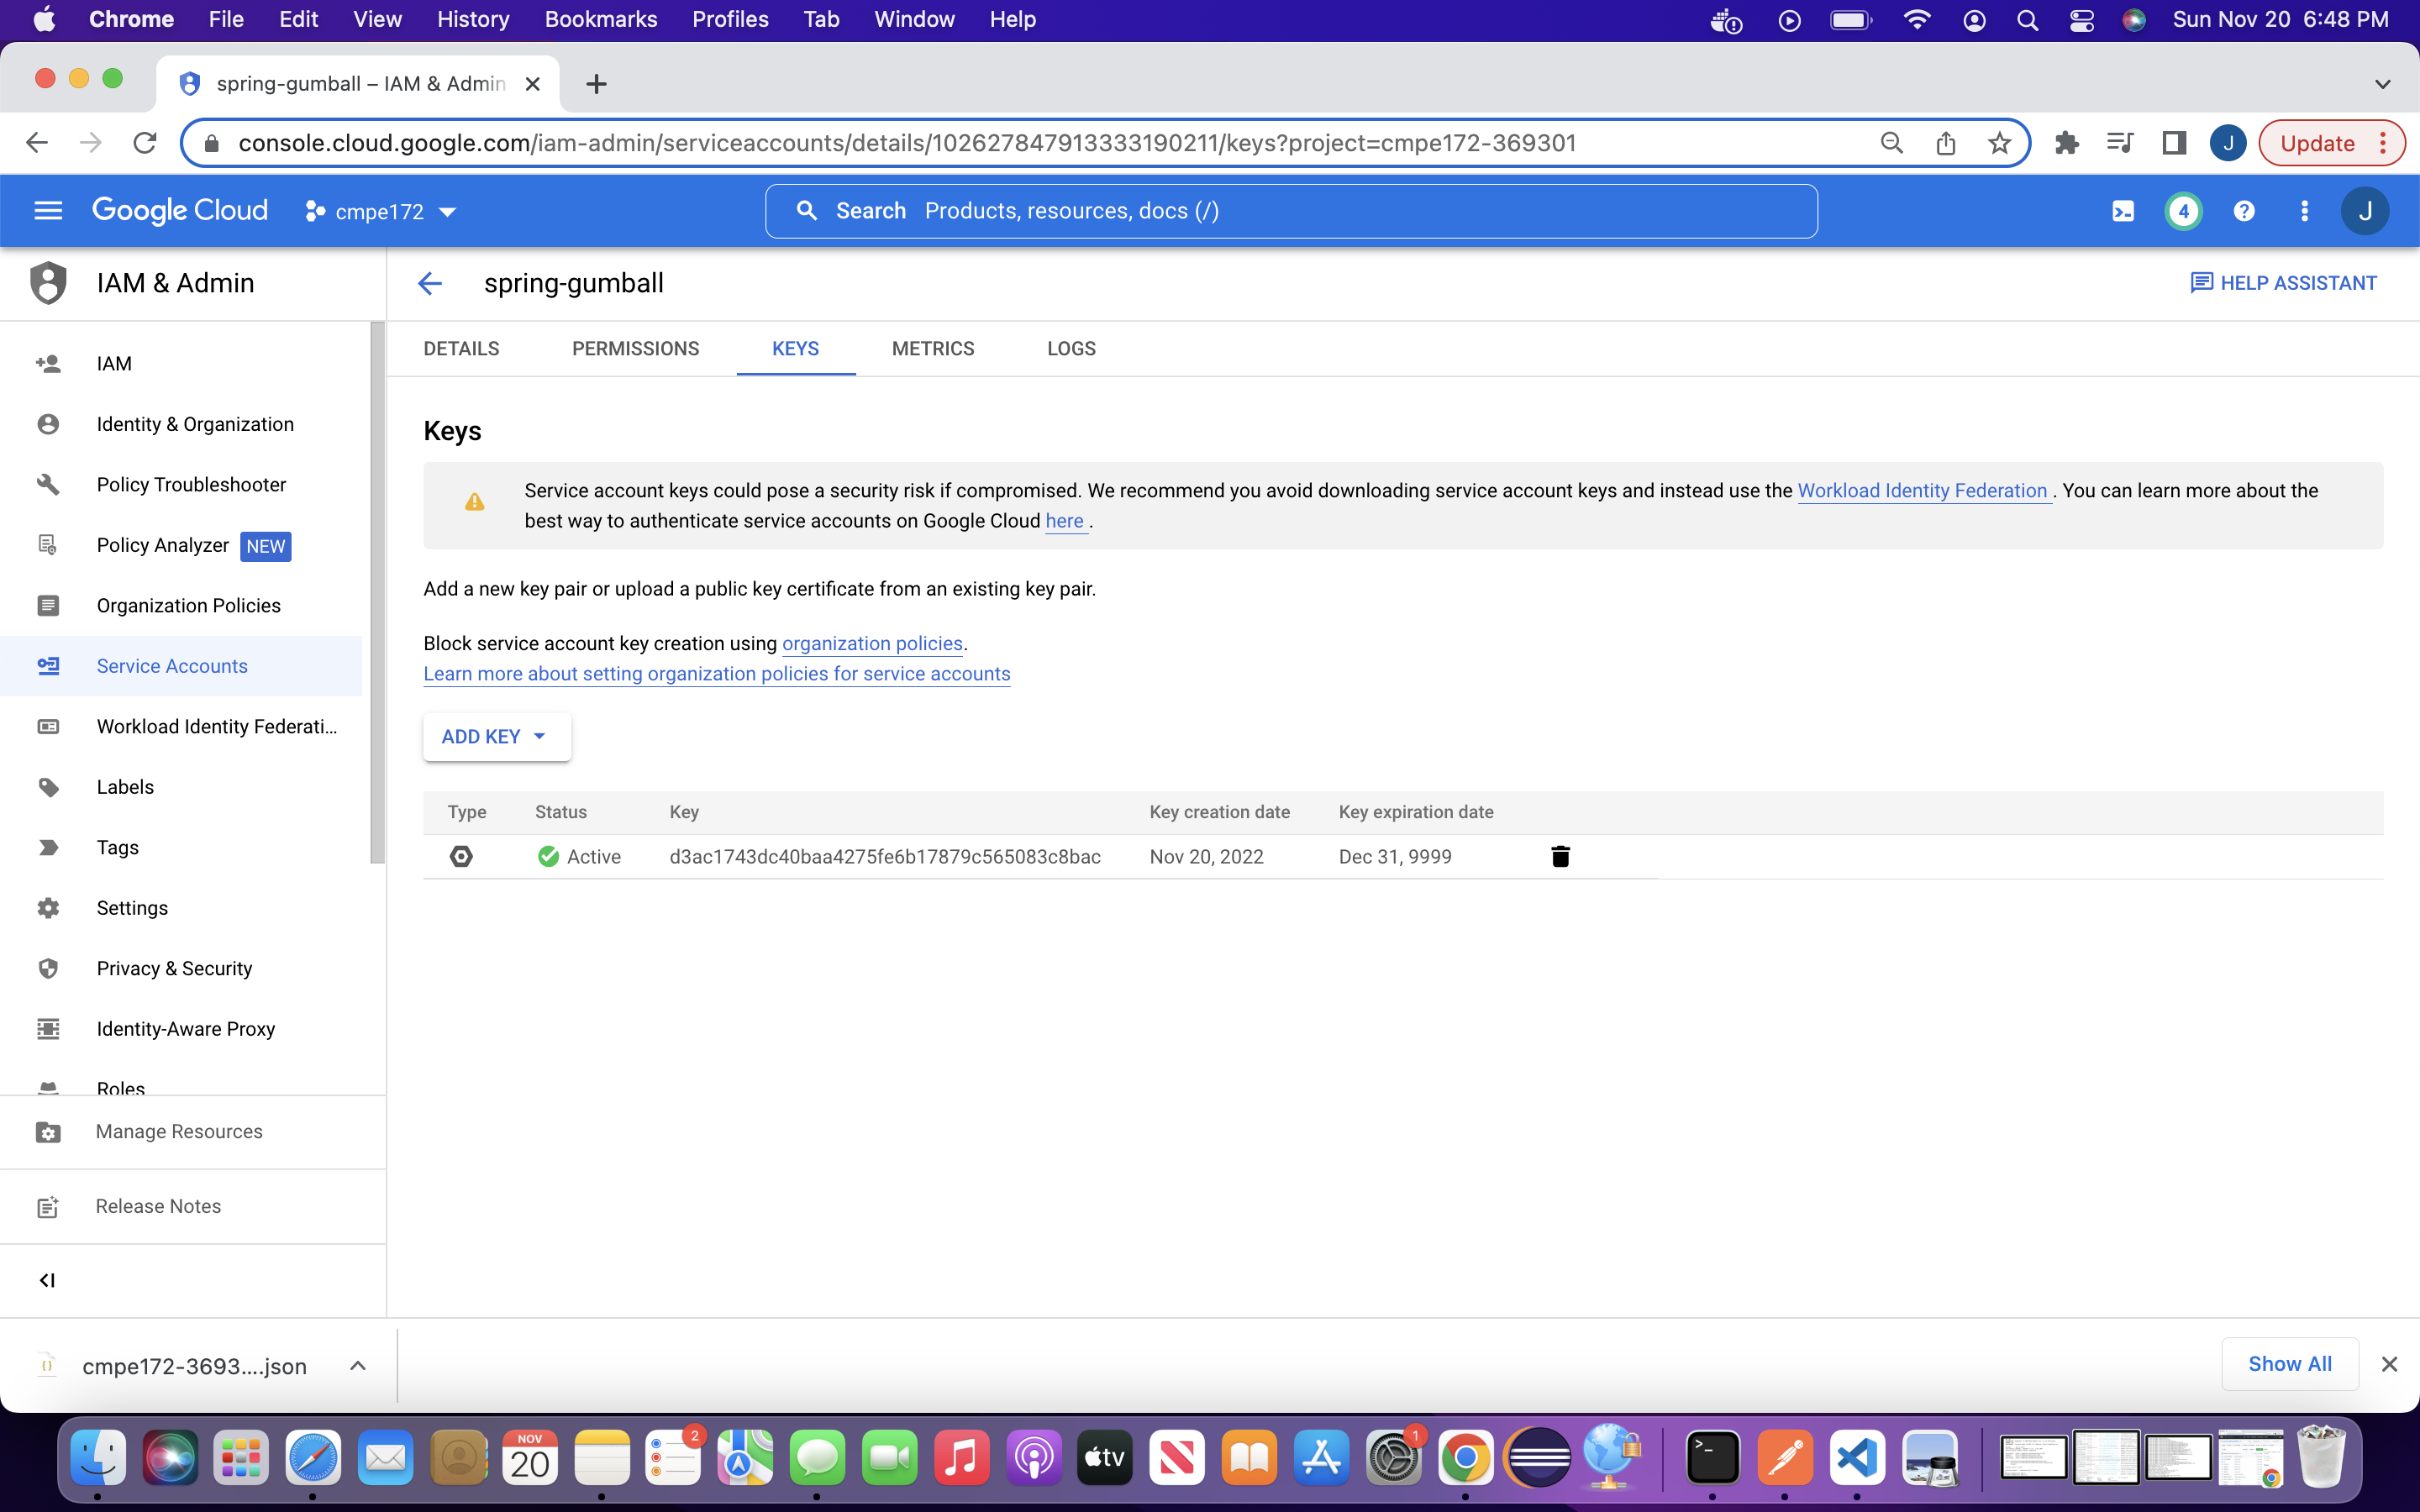Expand the ADD KEY dropdown
This screenshot has height=1512, width=2420.
[496, 737]
